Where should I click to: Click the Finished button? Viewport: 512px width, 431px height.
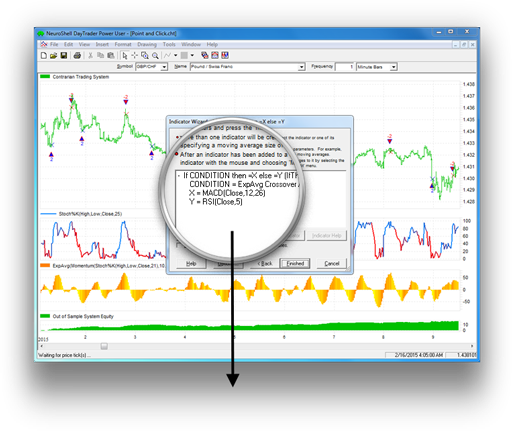click(295, 263)
